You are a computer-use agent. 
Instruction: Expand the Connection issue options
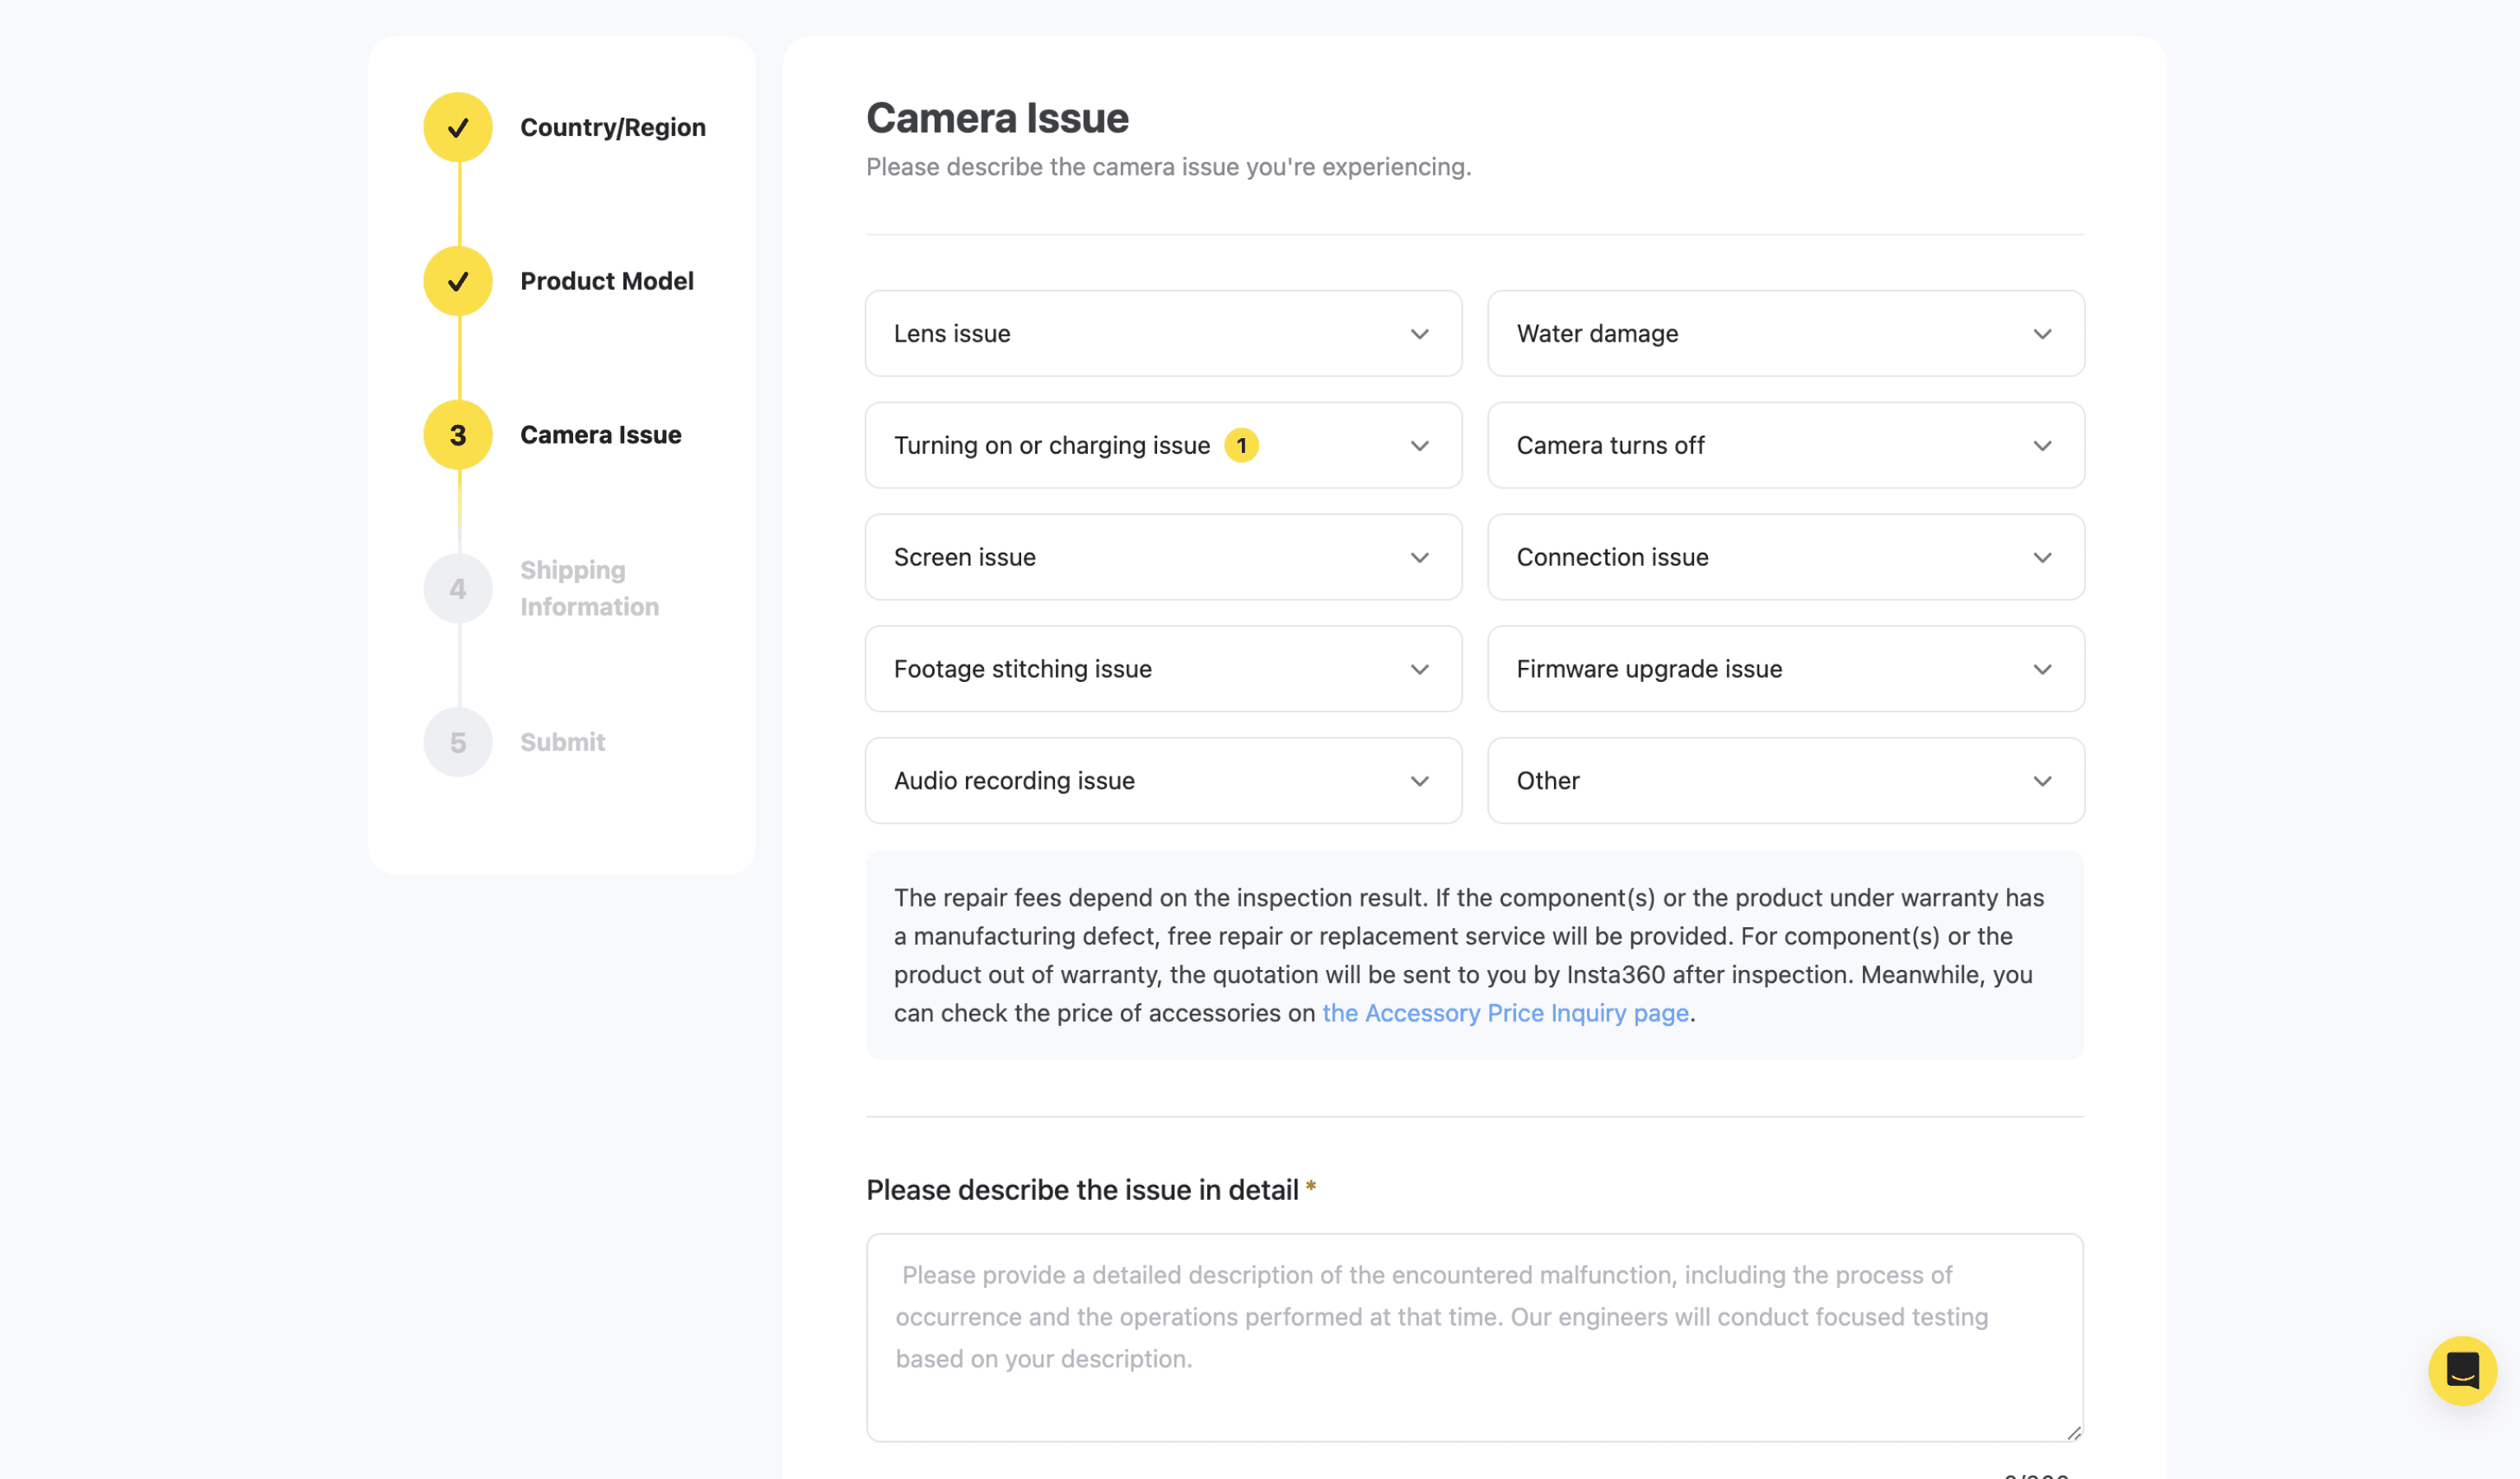(x=1786, y=557)
